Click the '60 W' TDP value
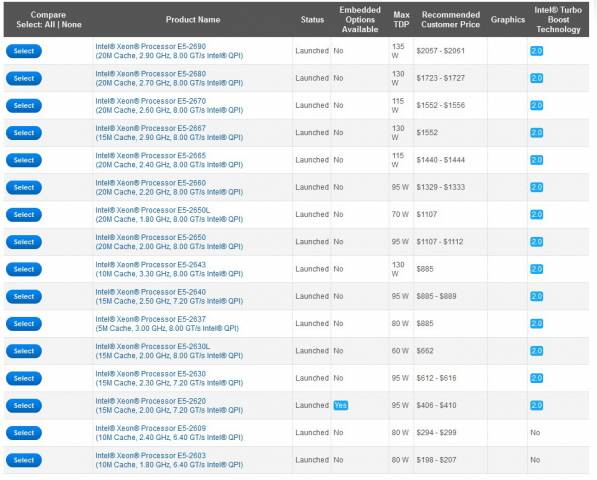Image resolution: width=597 pixels, height=480 pixels. [400, 351]
